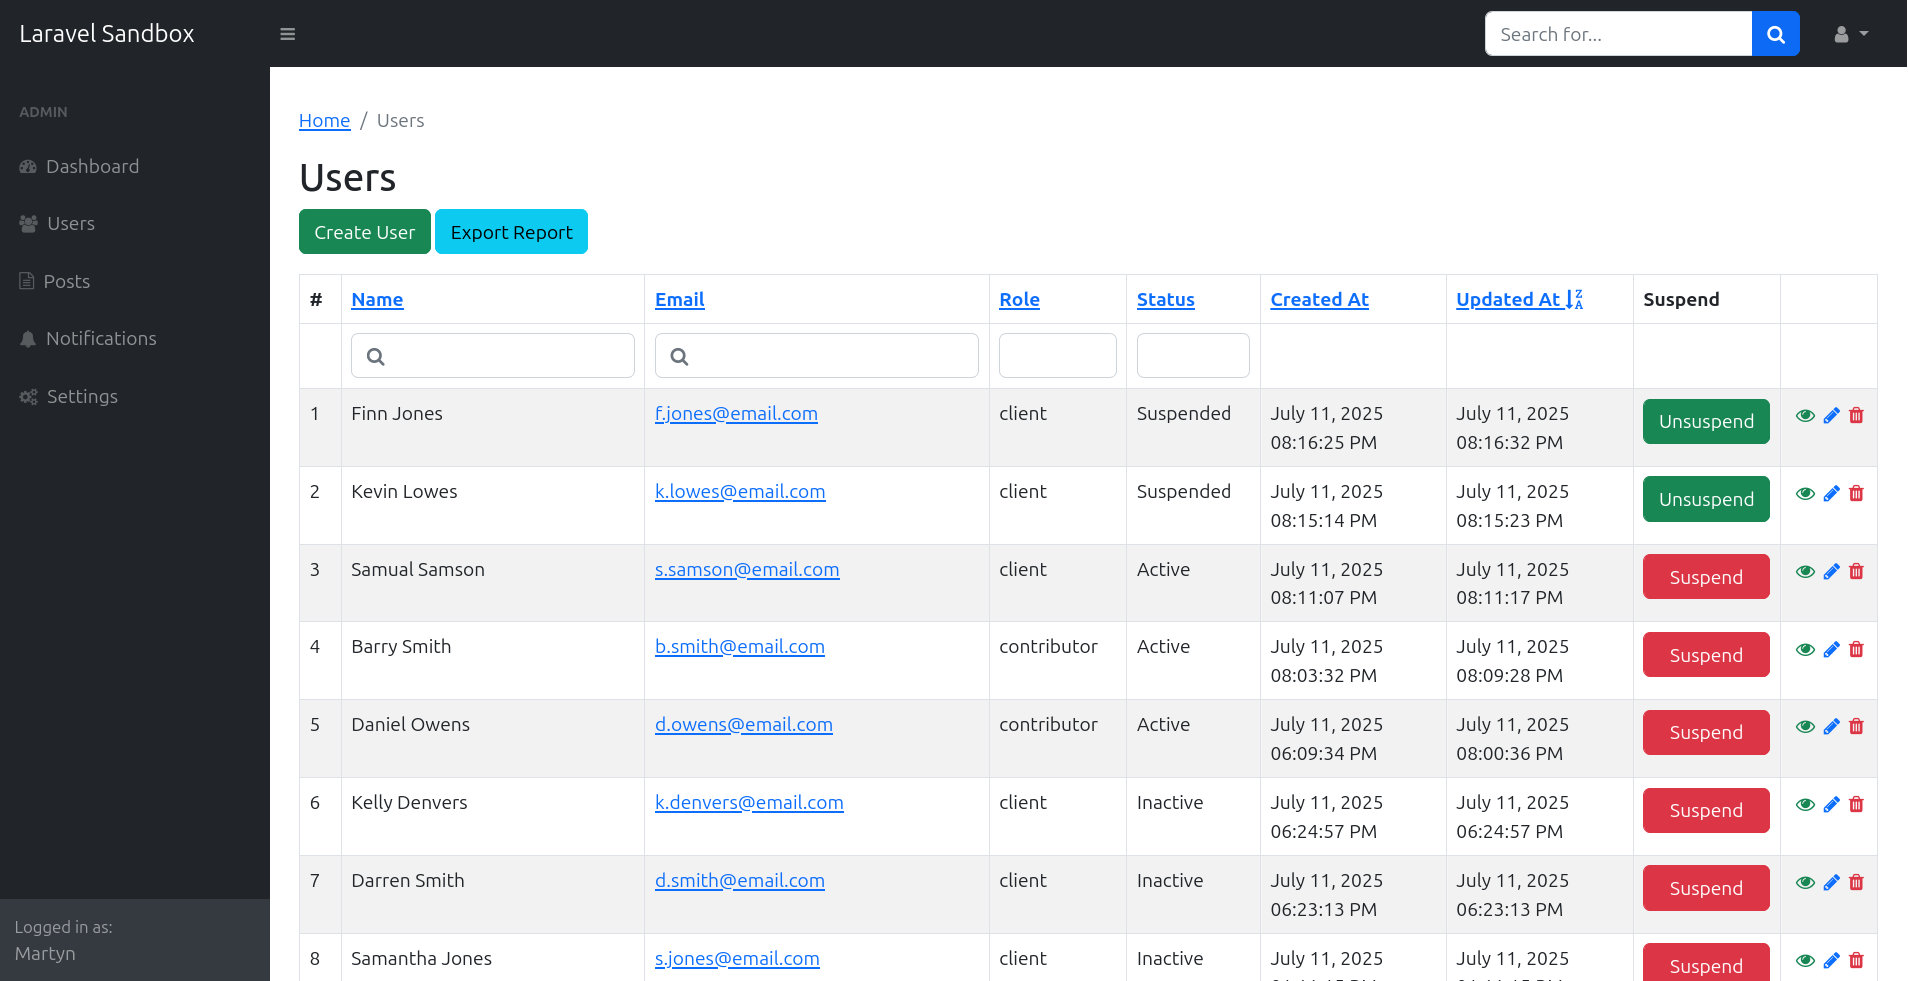Edit Finn Jones with pencil icon
This screenshot has width=1908, height=981.
click(1831, 416)
